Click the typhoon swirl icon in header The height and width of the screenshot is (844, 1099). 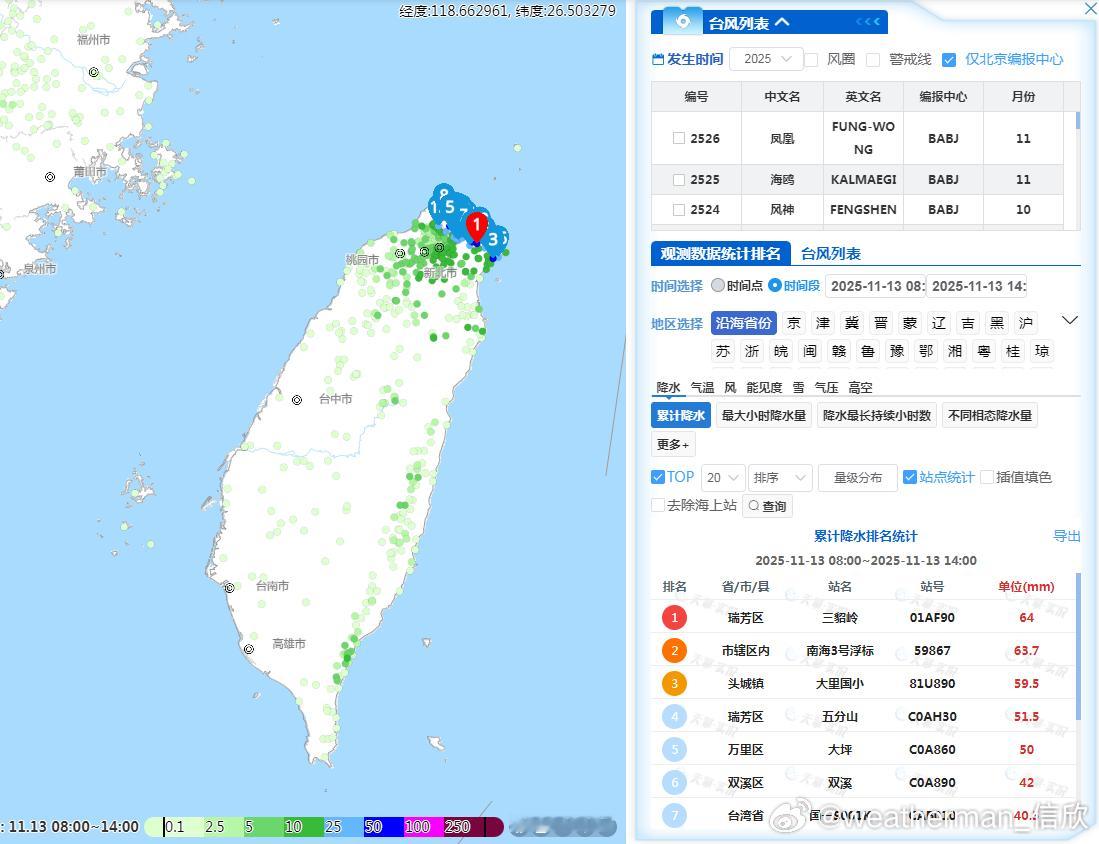[x=683, y=22]
